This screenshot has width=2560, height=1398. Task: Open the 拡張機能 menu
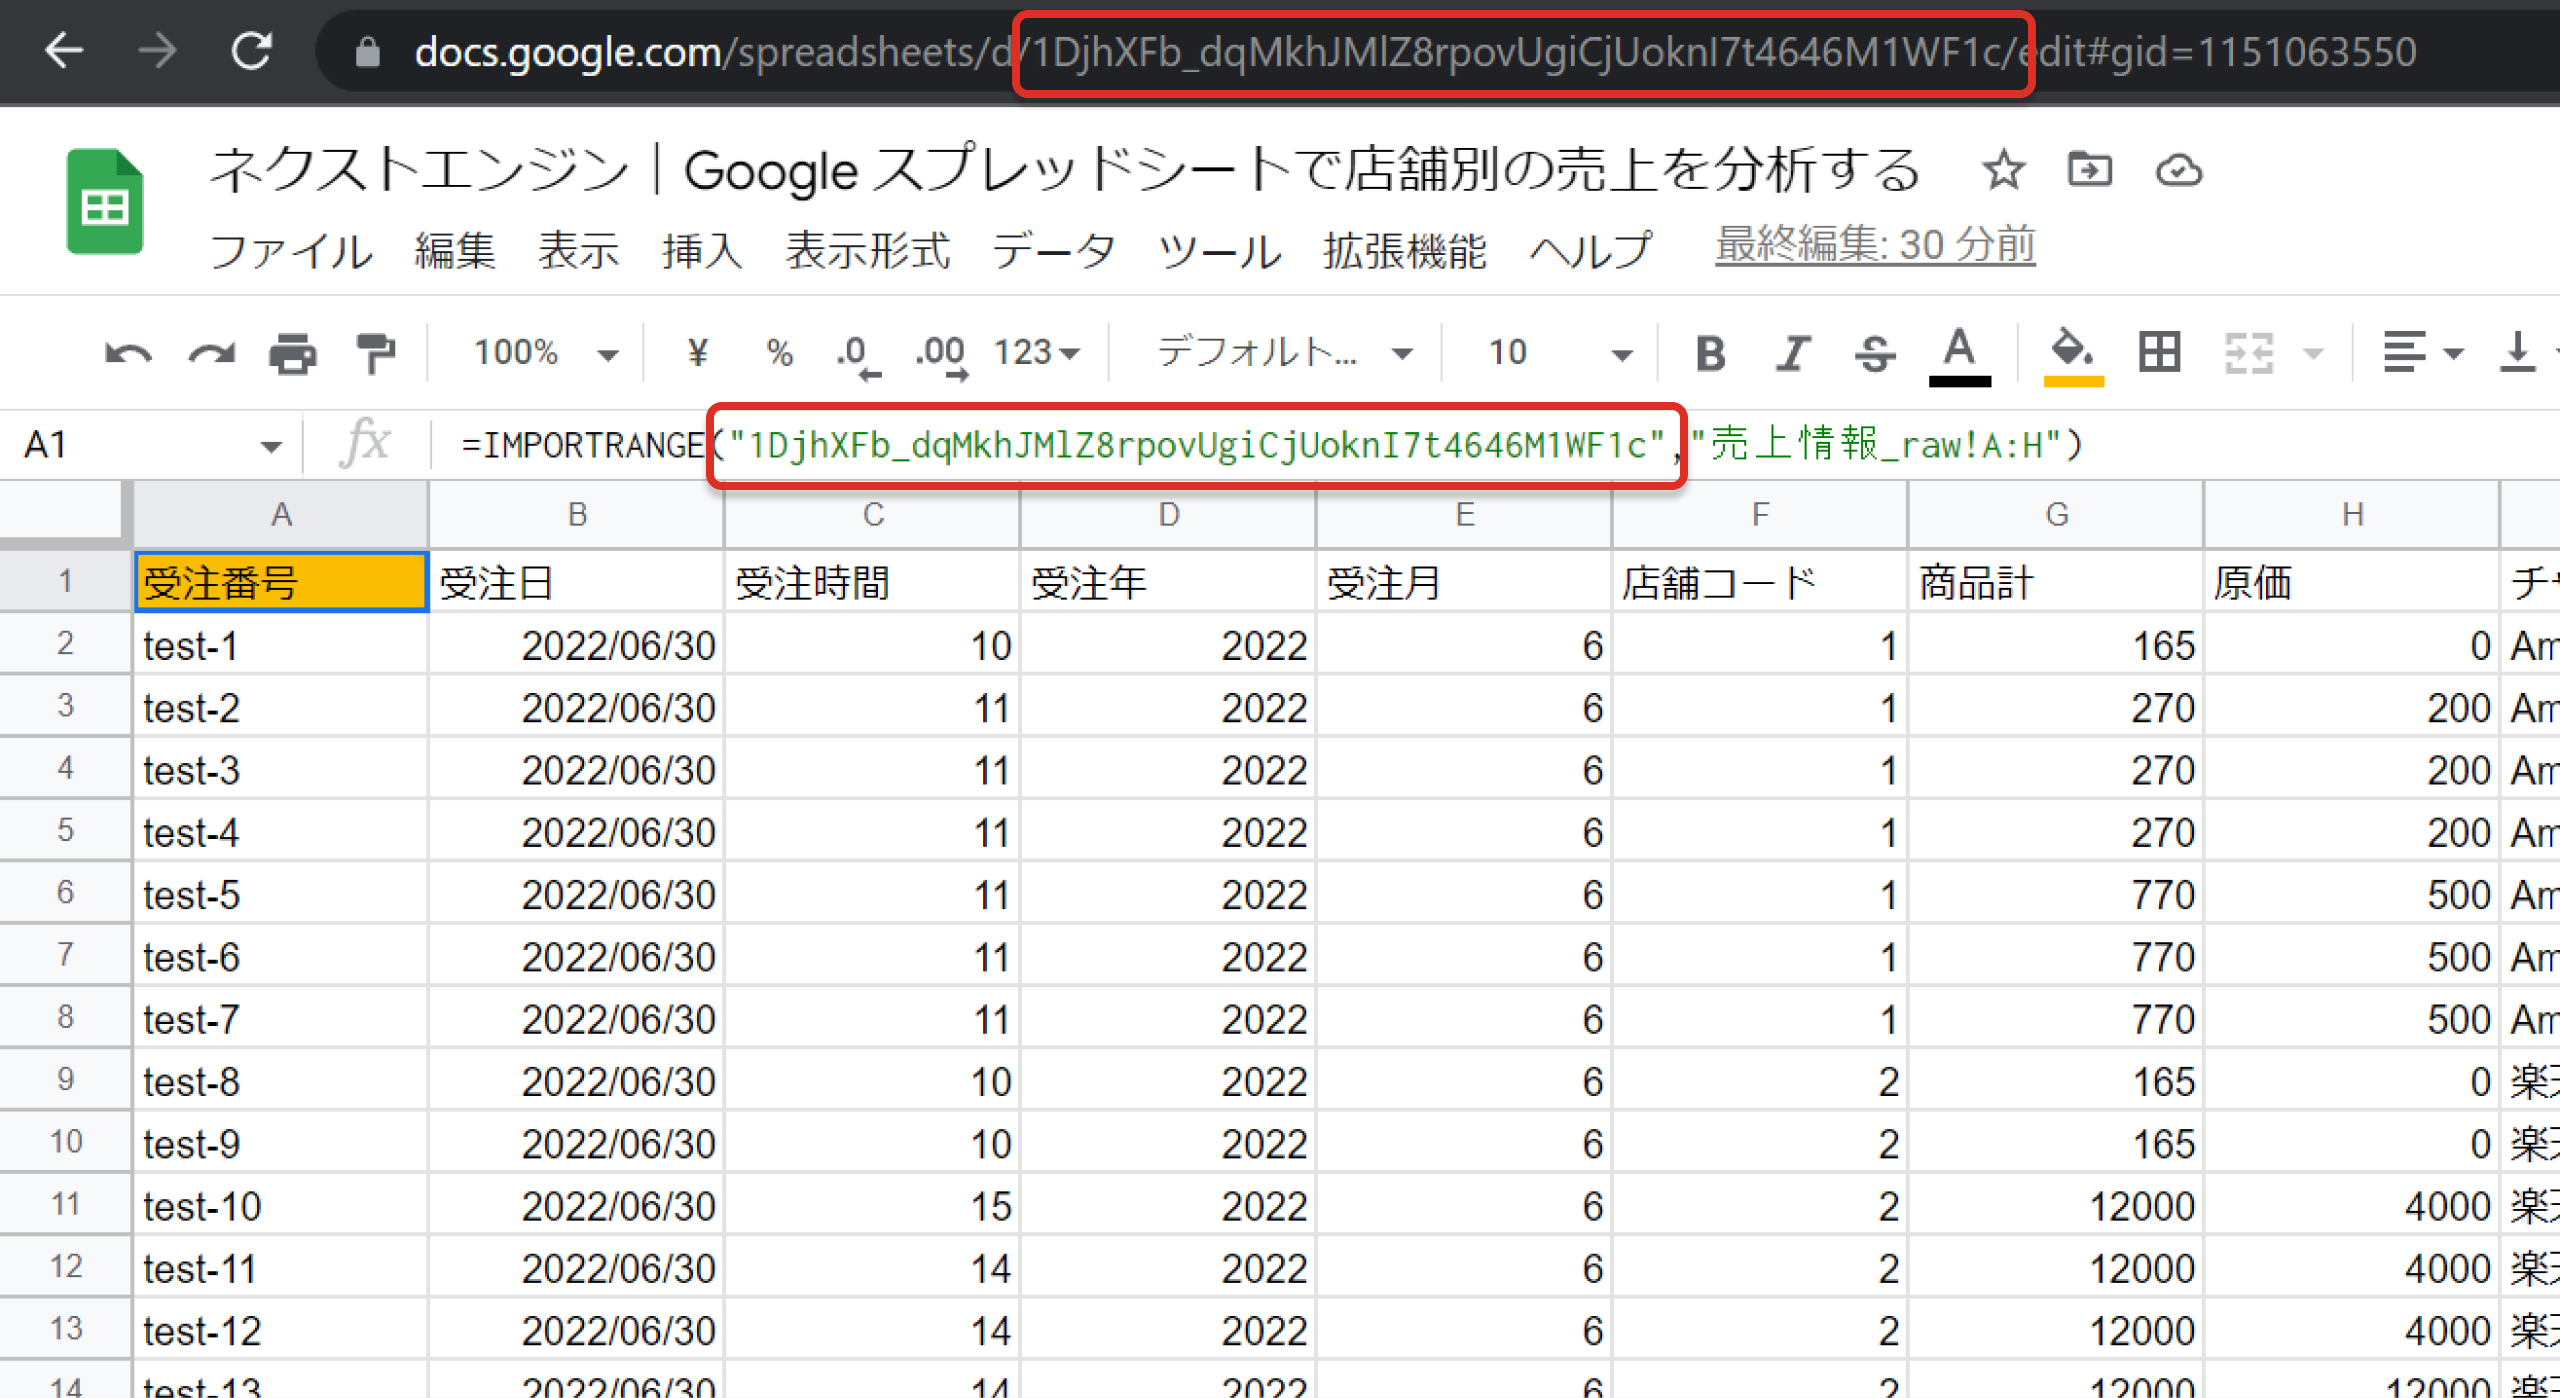pos(1405,250)
